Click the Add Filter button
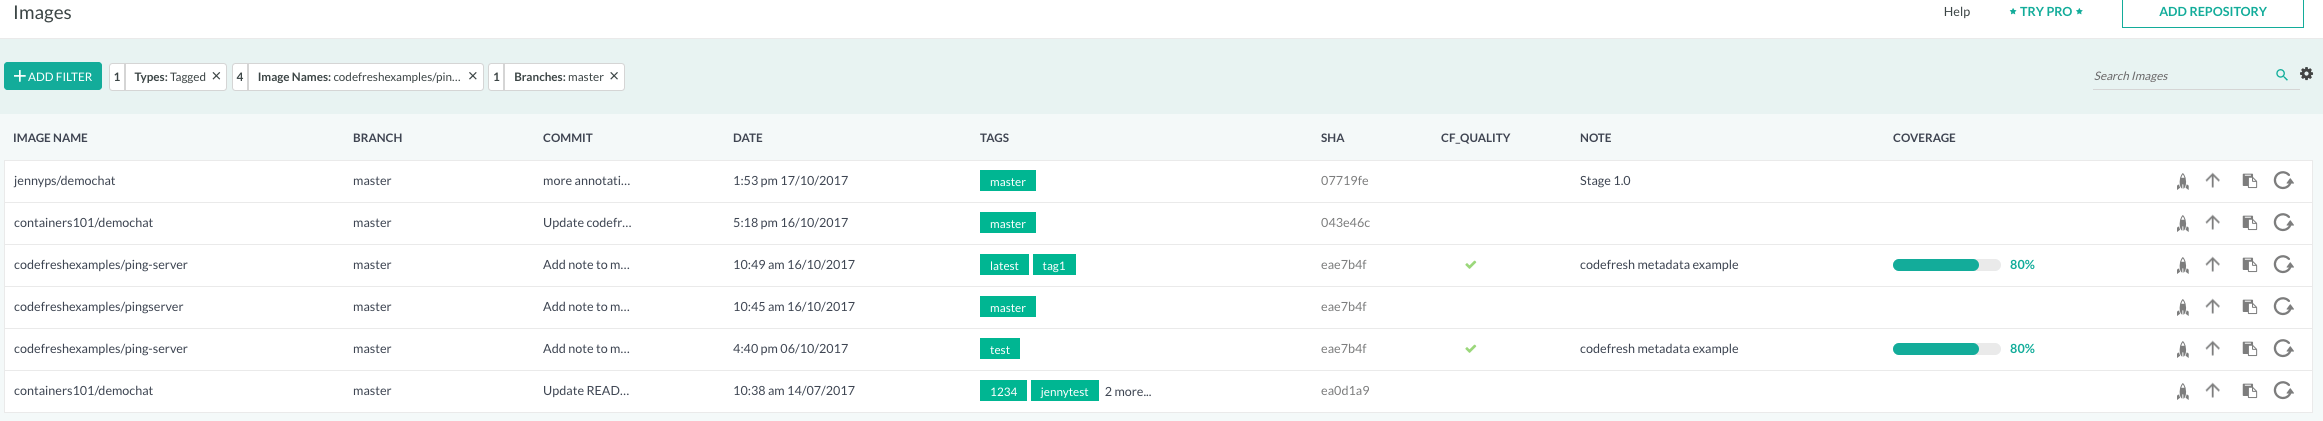The width and height of the screenshot is (2323, 421). point(53,77)
